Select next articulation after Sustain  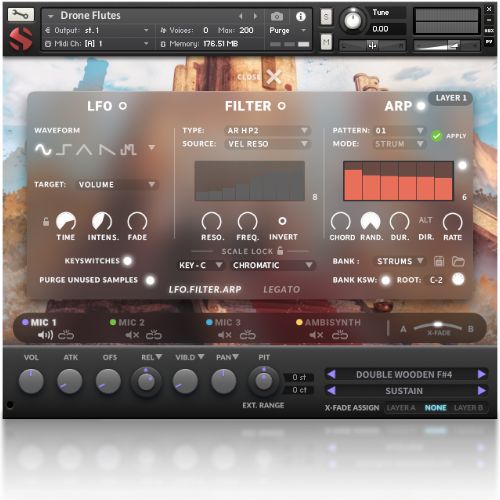[482, 390]
